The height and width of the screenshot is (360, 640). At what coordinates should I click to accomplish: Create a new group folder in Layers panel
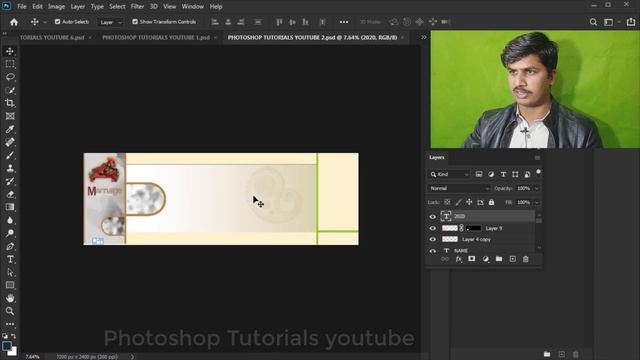[x=499, y=259]
